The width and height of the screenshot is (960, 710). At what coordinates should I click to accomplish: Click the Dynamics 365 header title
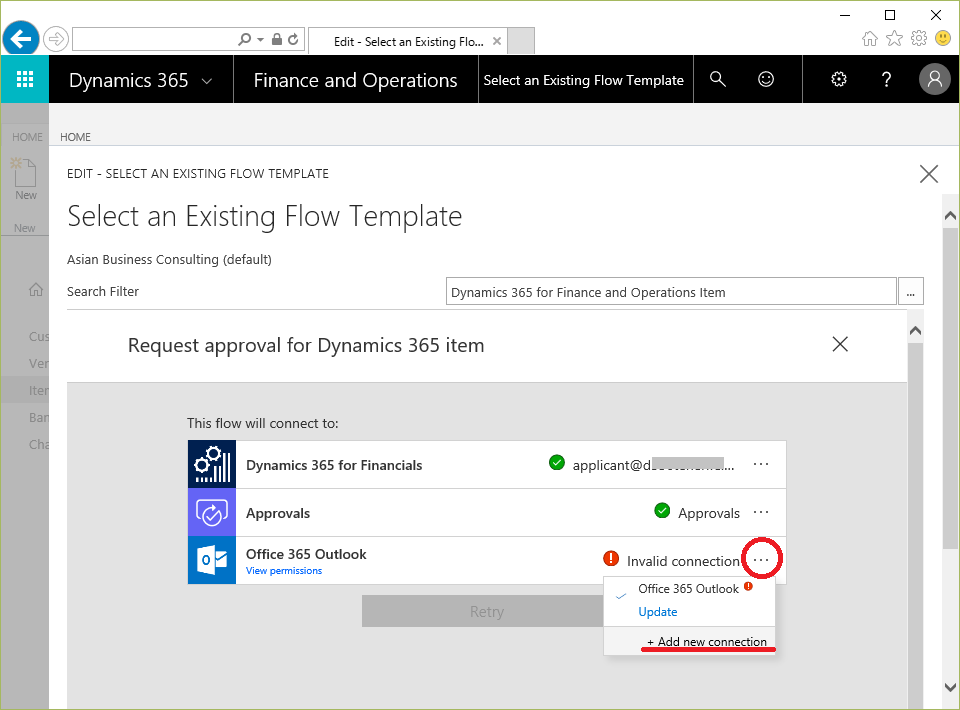click(x=129, y=80)
